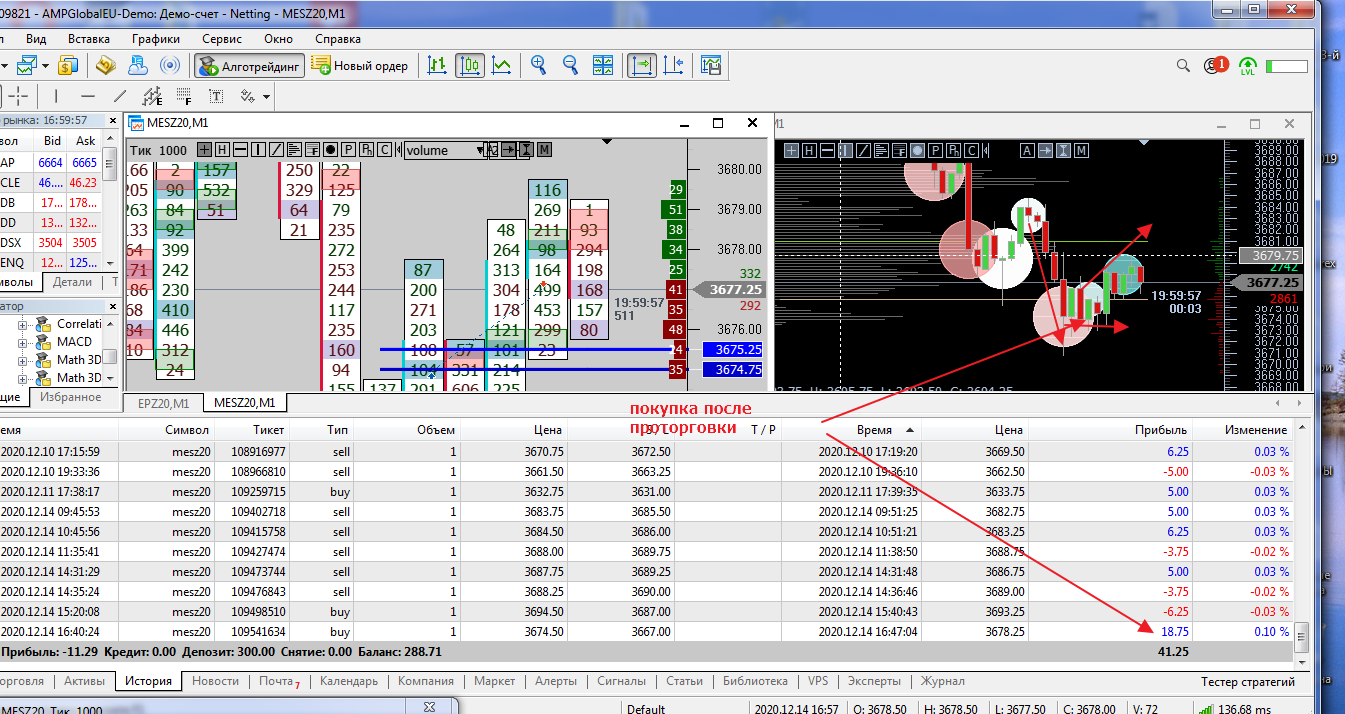Click the blue 3675.25 price level label
Screen dimensions: 1345x714
pyautogui.click(x=733, y=350)
